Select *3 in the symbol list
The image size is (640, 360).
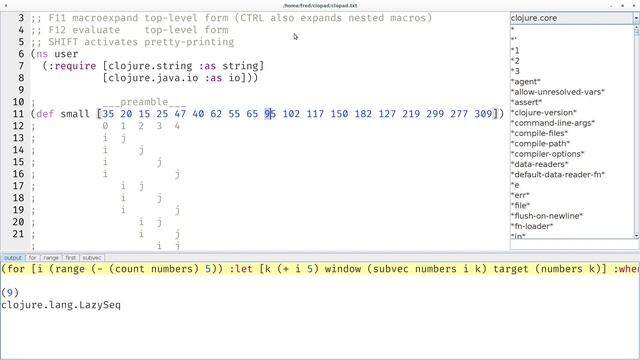[515, 71]
